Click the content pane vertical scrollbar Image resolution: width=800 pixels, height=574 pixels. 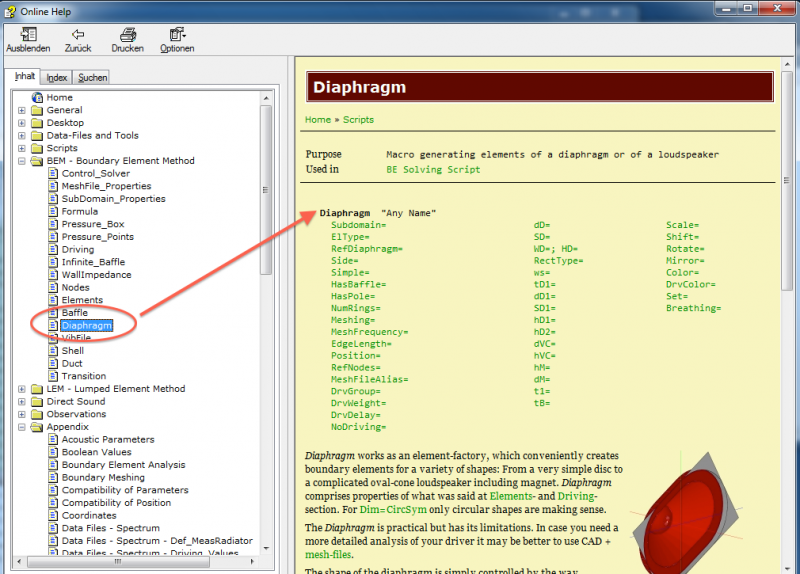click(791, 300)
